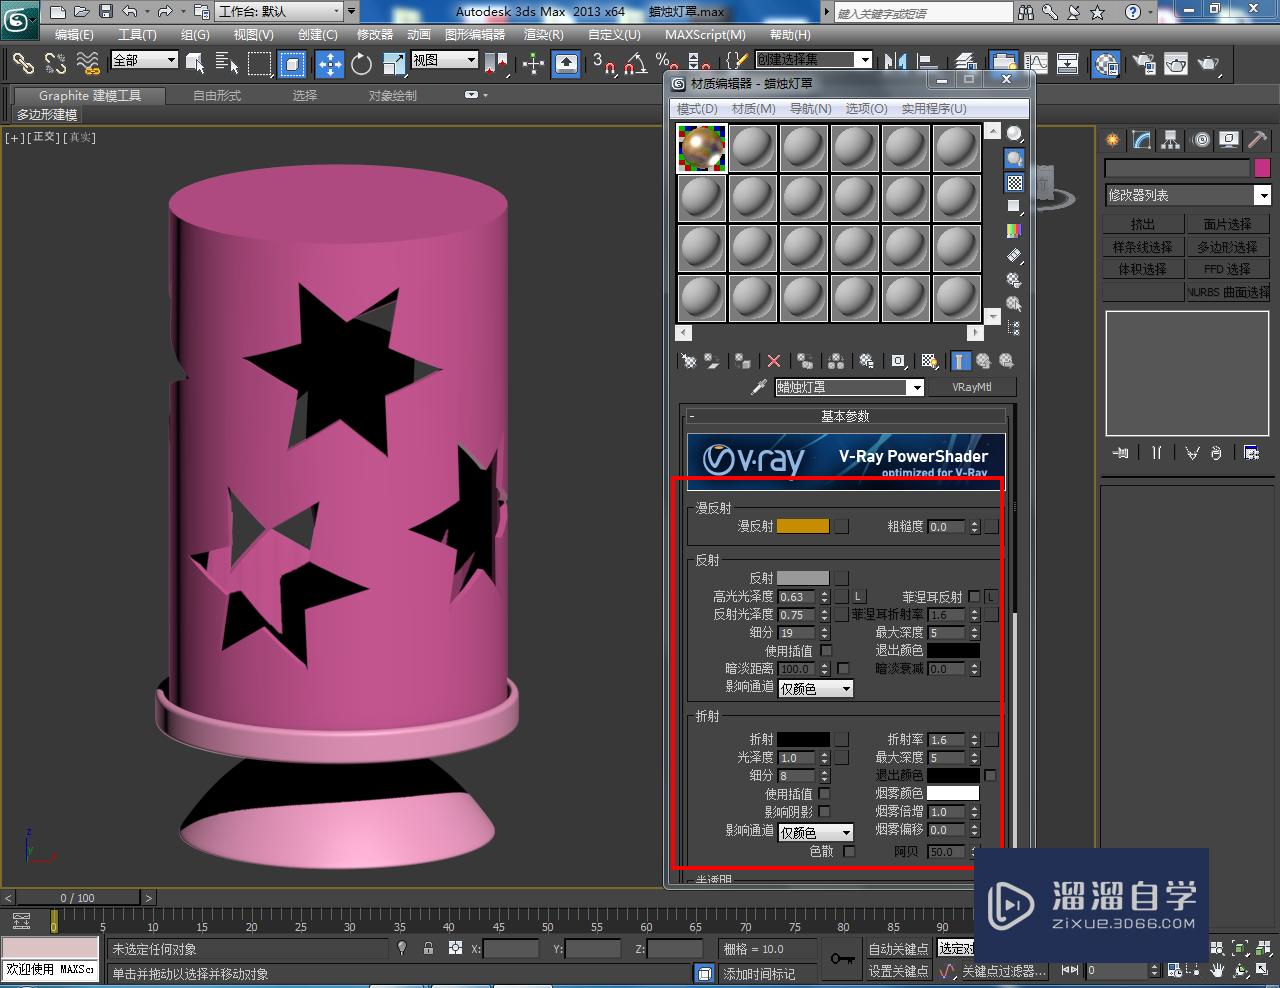Toggle reflection Use interpolation checkbox
1280x988 pixels.
[x=826, y=651]
